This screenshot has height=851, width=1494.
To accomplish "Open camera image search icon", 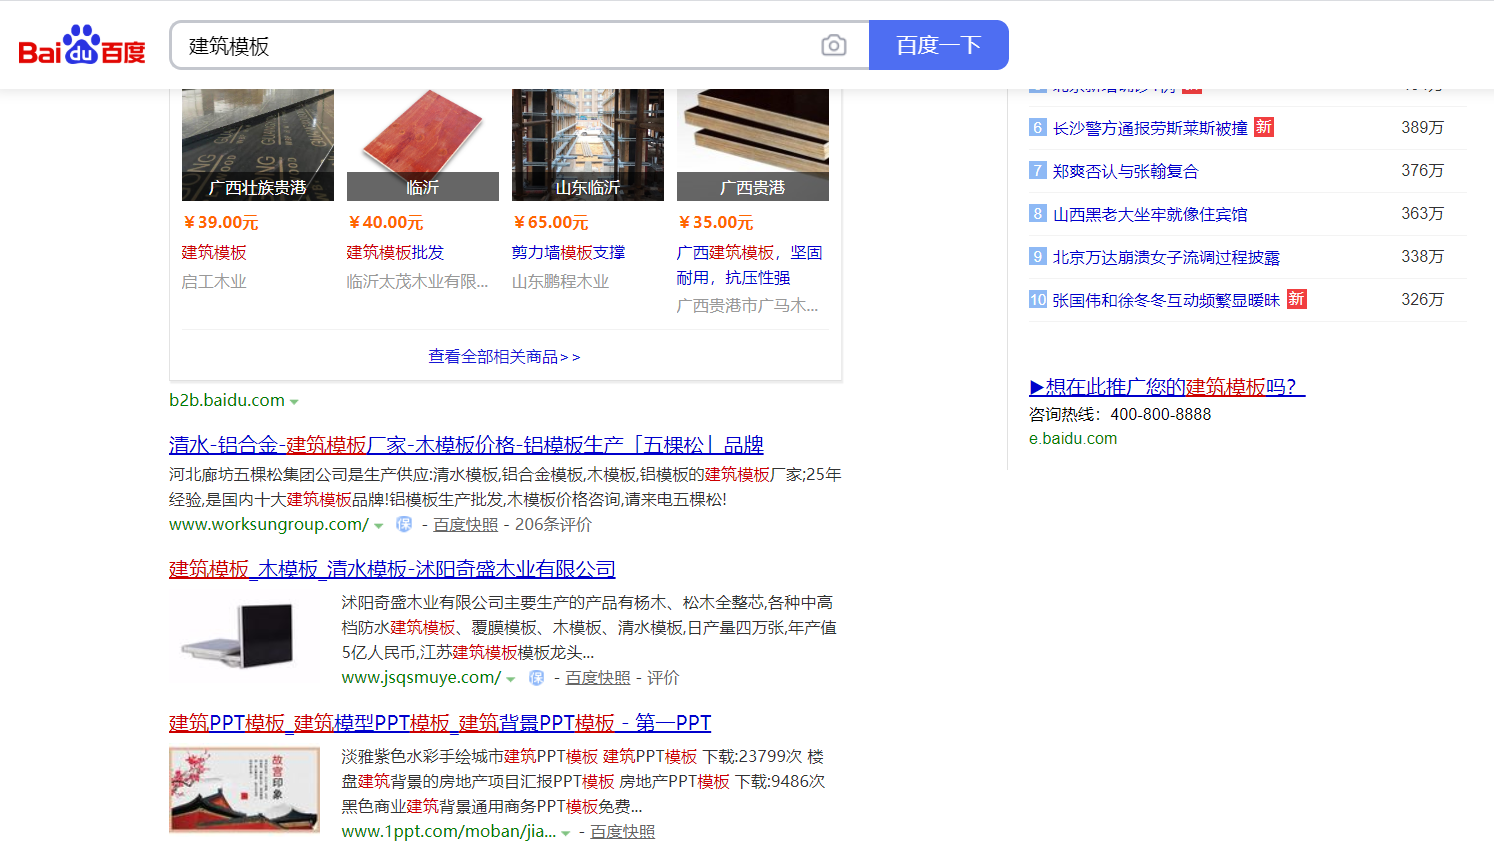I will tap(833, 46).
